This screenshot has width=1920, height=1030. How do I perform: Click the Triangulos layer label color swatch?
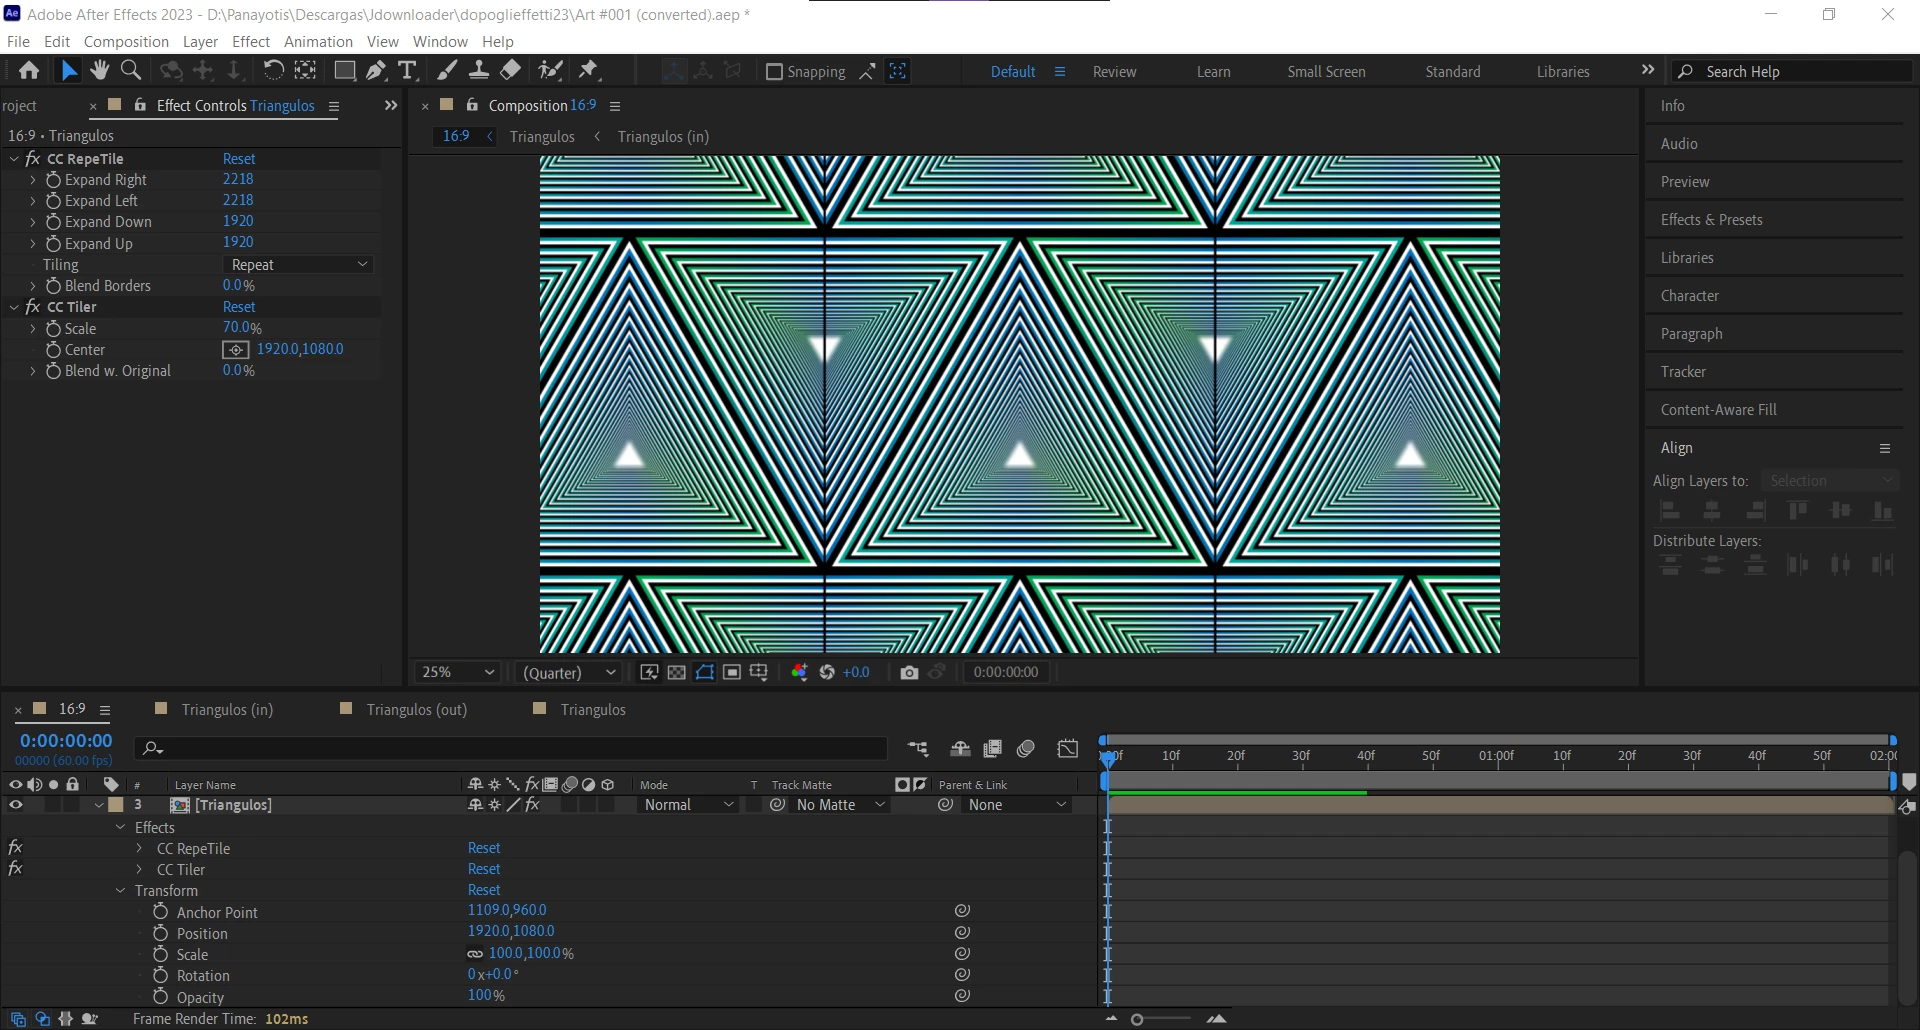[116, 805]
